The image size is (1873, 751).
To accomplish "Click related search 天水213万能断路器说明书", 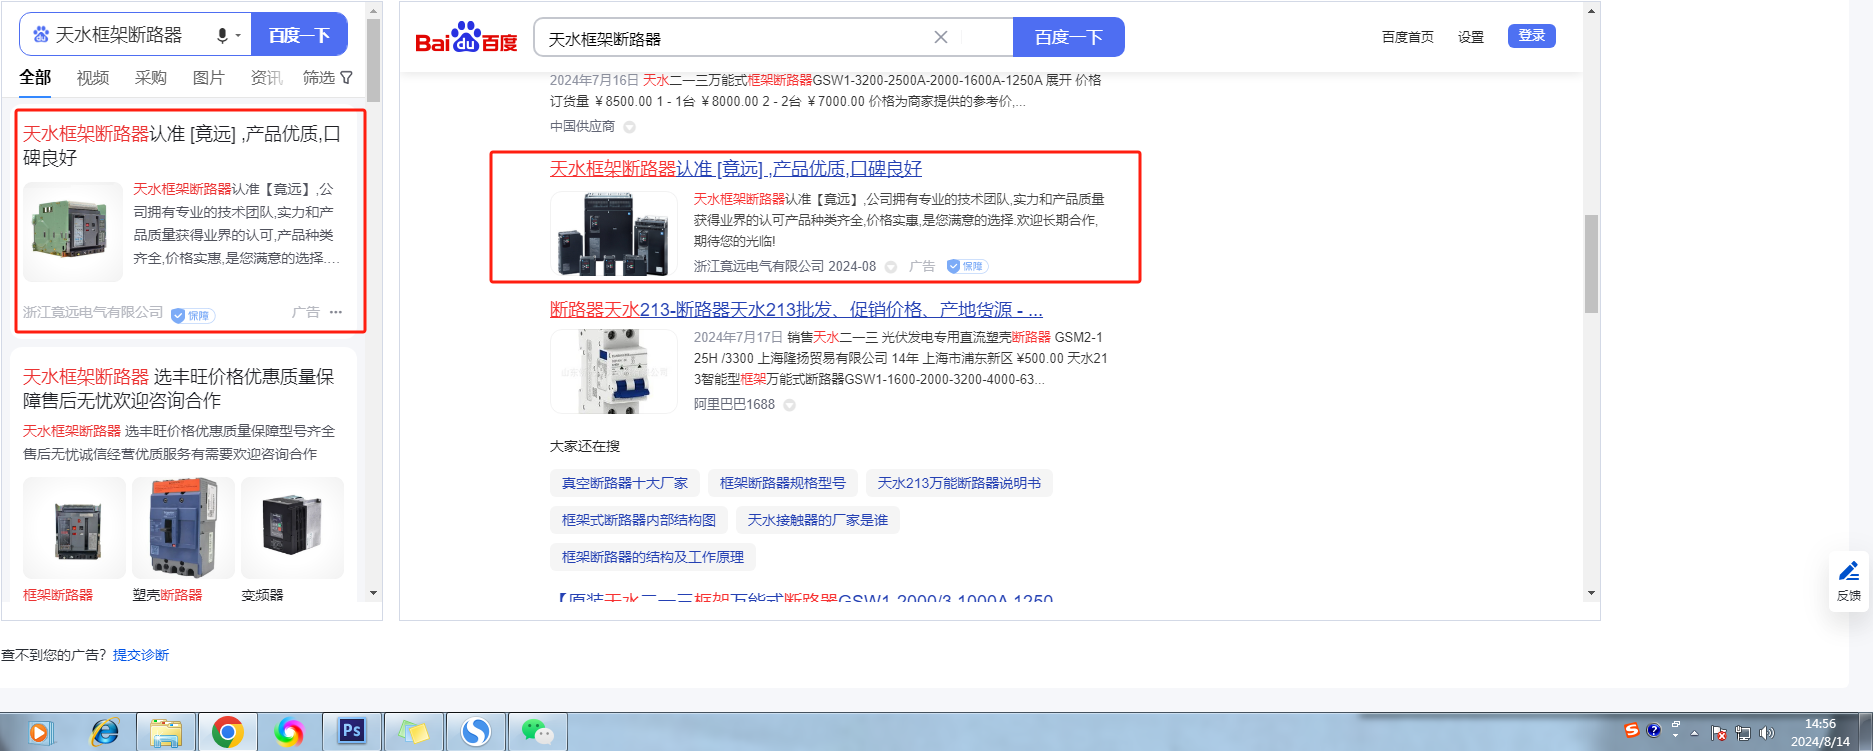I will [959, 483].
